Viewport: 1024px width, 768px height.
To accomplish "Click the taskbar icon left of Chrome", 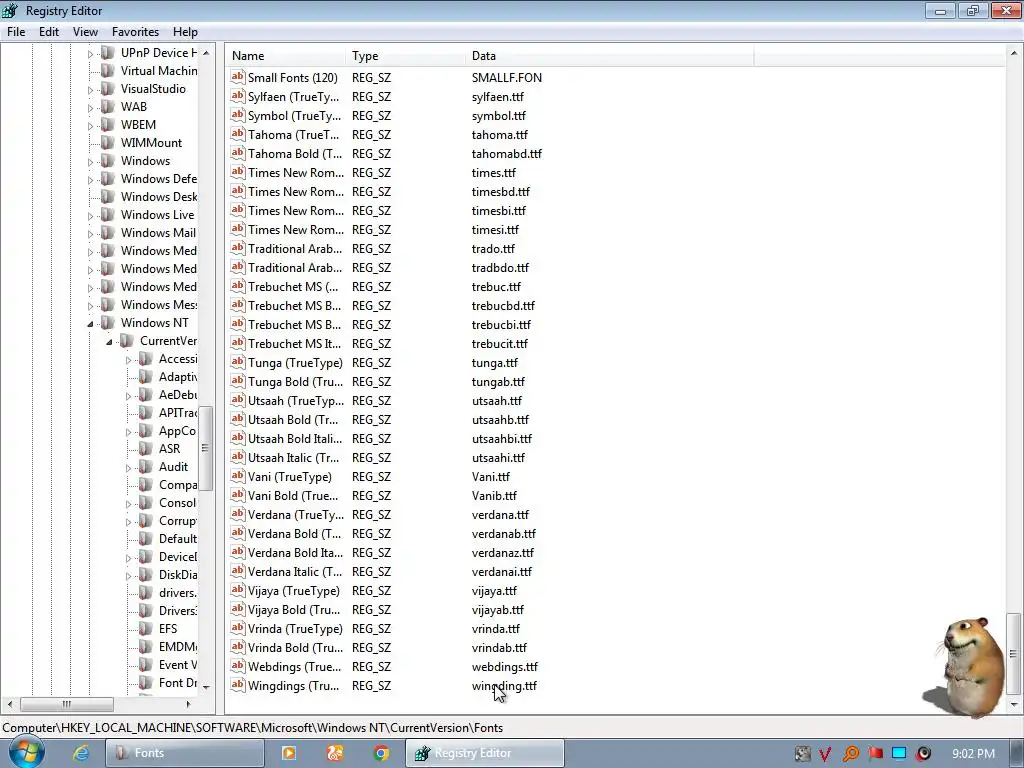I will pos(335,753).
